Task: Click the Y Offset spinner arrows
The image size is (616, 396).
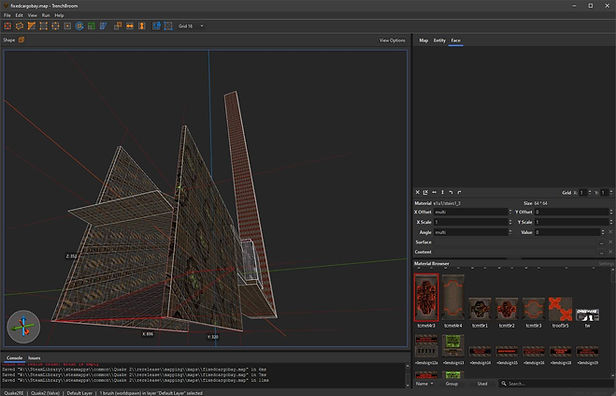Action: (x=611, y=212)
